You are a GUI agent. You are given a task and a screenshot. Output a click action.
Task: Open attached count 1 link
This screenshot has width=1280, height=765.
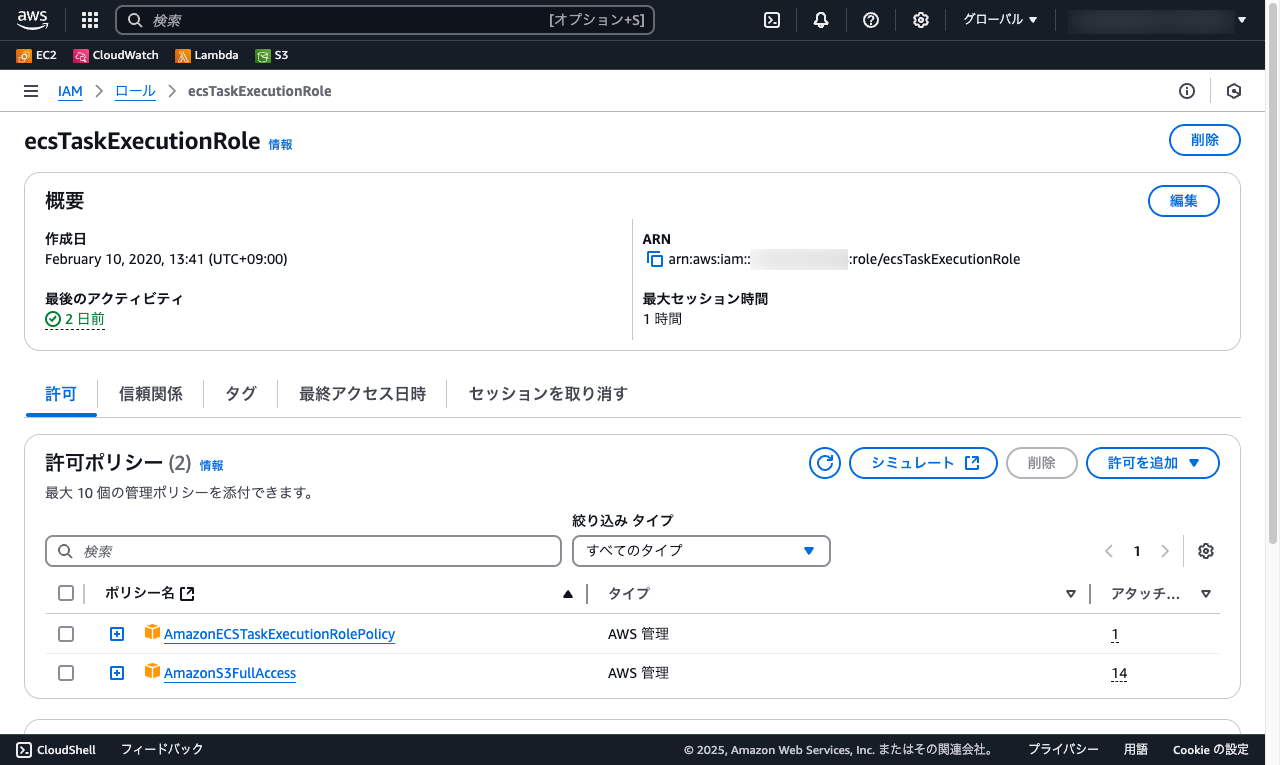tap(1115, 635)
